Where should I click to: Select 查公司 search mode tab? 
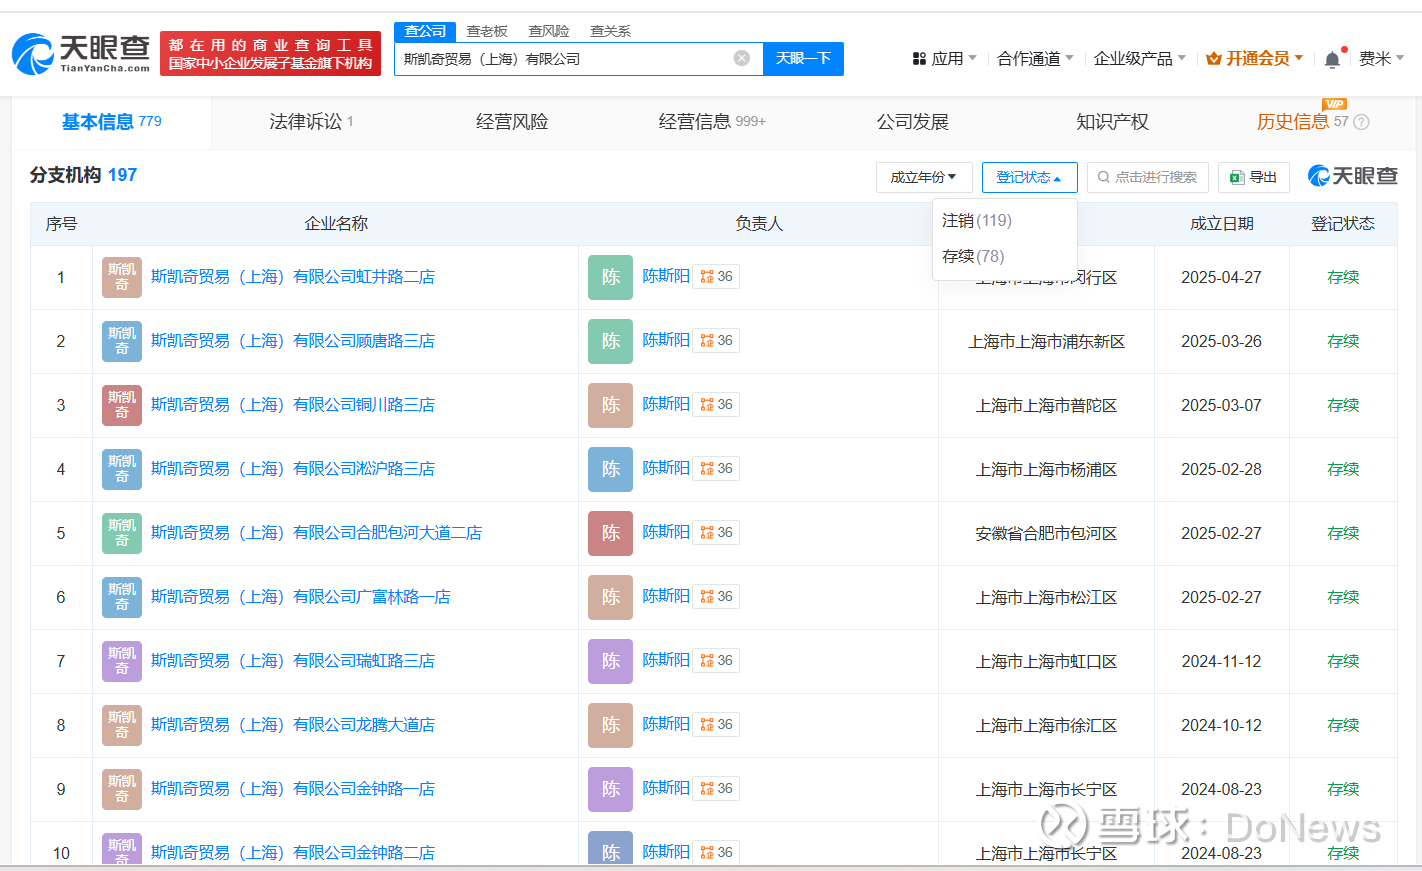[425, 31]
